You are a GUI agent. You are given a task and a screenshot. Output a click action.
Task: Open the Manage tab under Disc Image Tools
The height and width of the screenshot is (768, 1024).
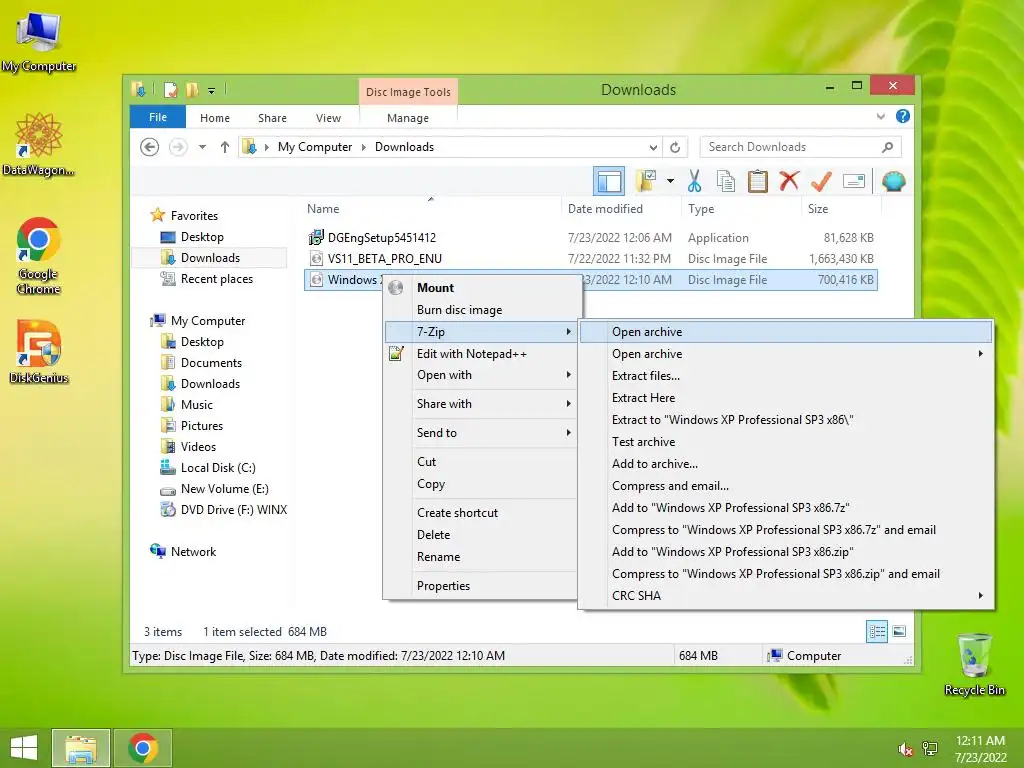coord(408,118)
